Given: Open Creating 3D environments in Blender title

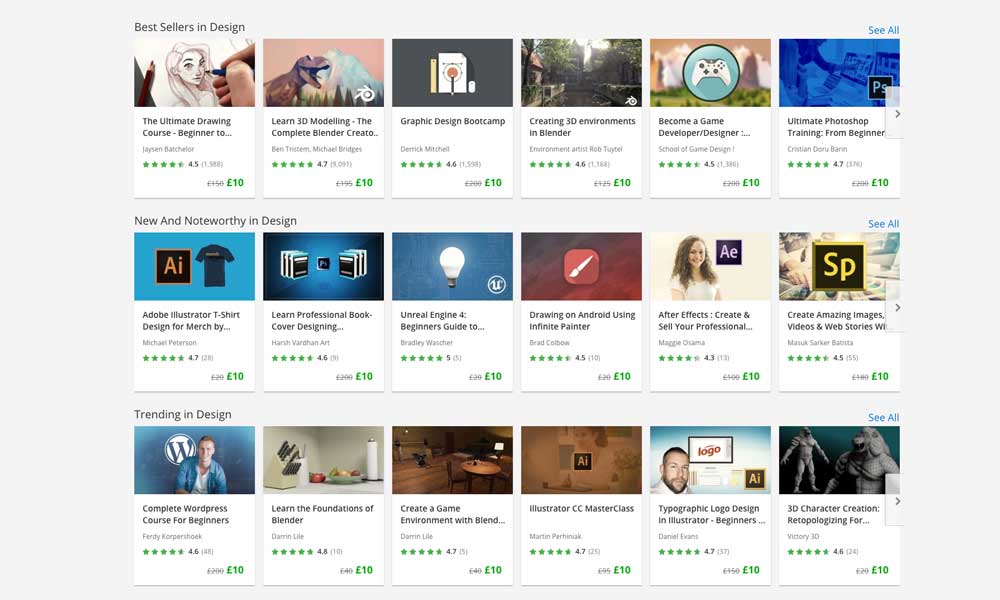Looking at the screenshot, I should [581, 127].
